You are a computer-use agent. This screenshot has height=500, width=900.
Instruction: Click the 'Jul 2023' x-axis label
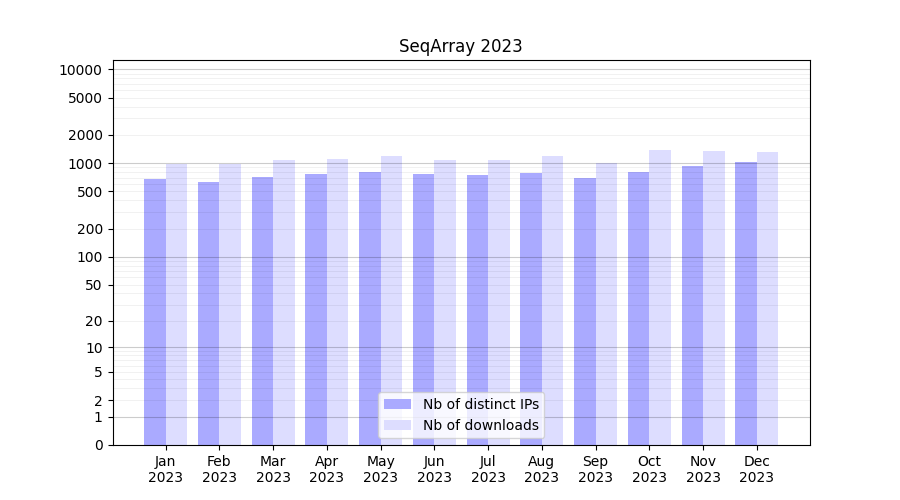488,469
